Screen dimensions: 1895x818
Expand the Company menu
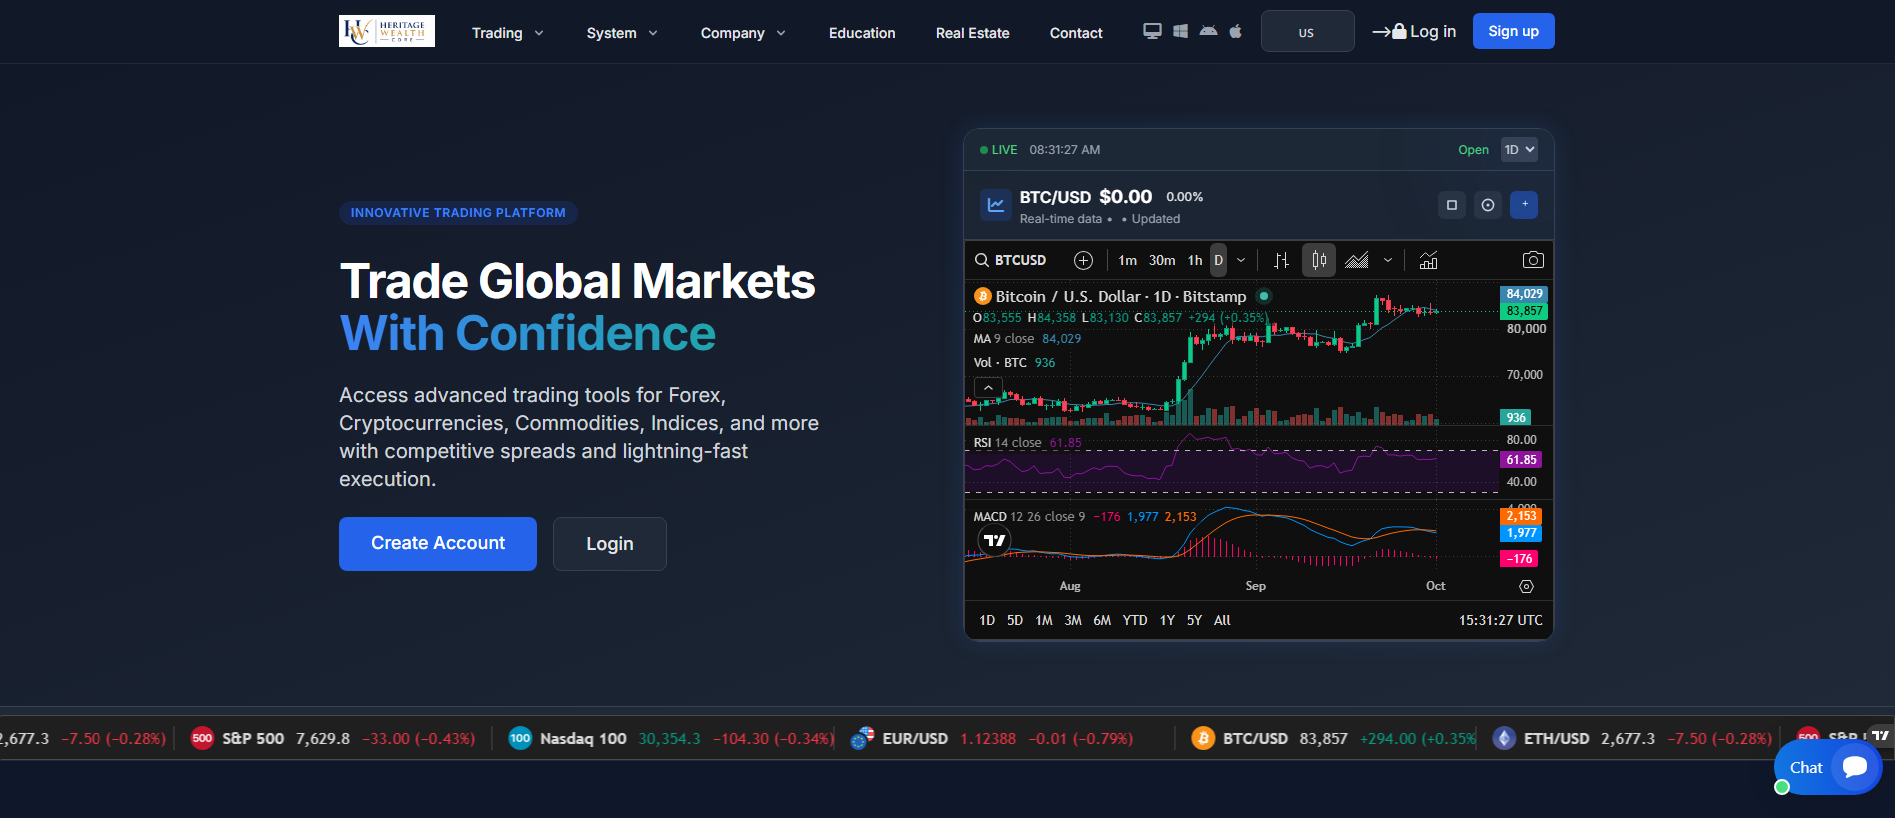tap(743, 33)
